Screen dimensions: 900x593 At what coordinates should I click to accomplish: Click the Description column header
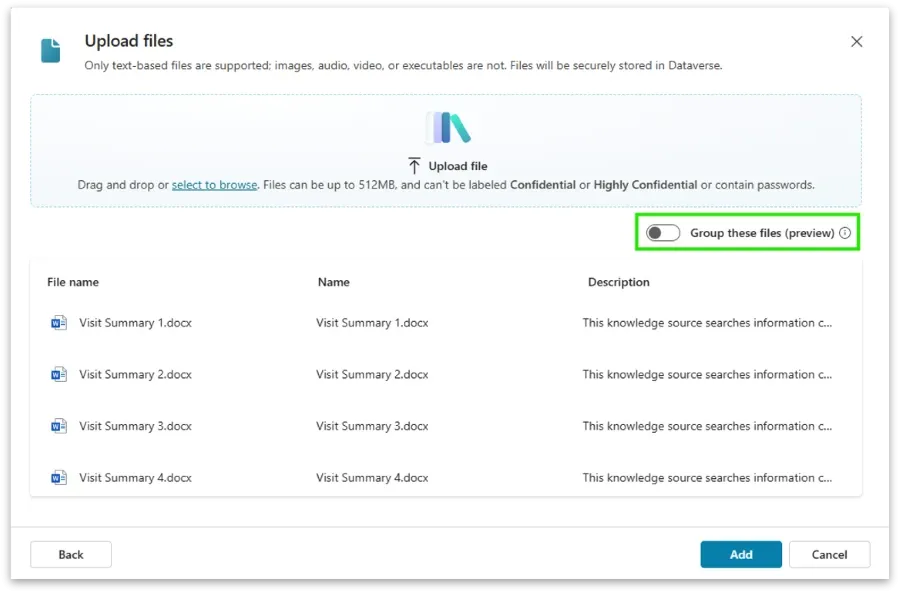pyautogui.click(x=618, y=282)
